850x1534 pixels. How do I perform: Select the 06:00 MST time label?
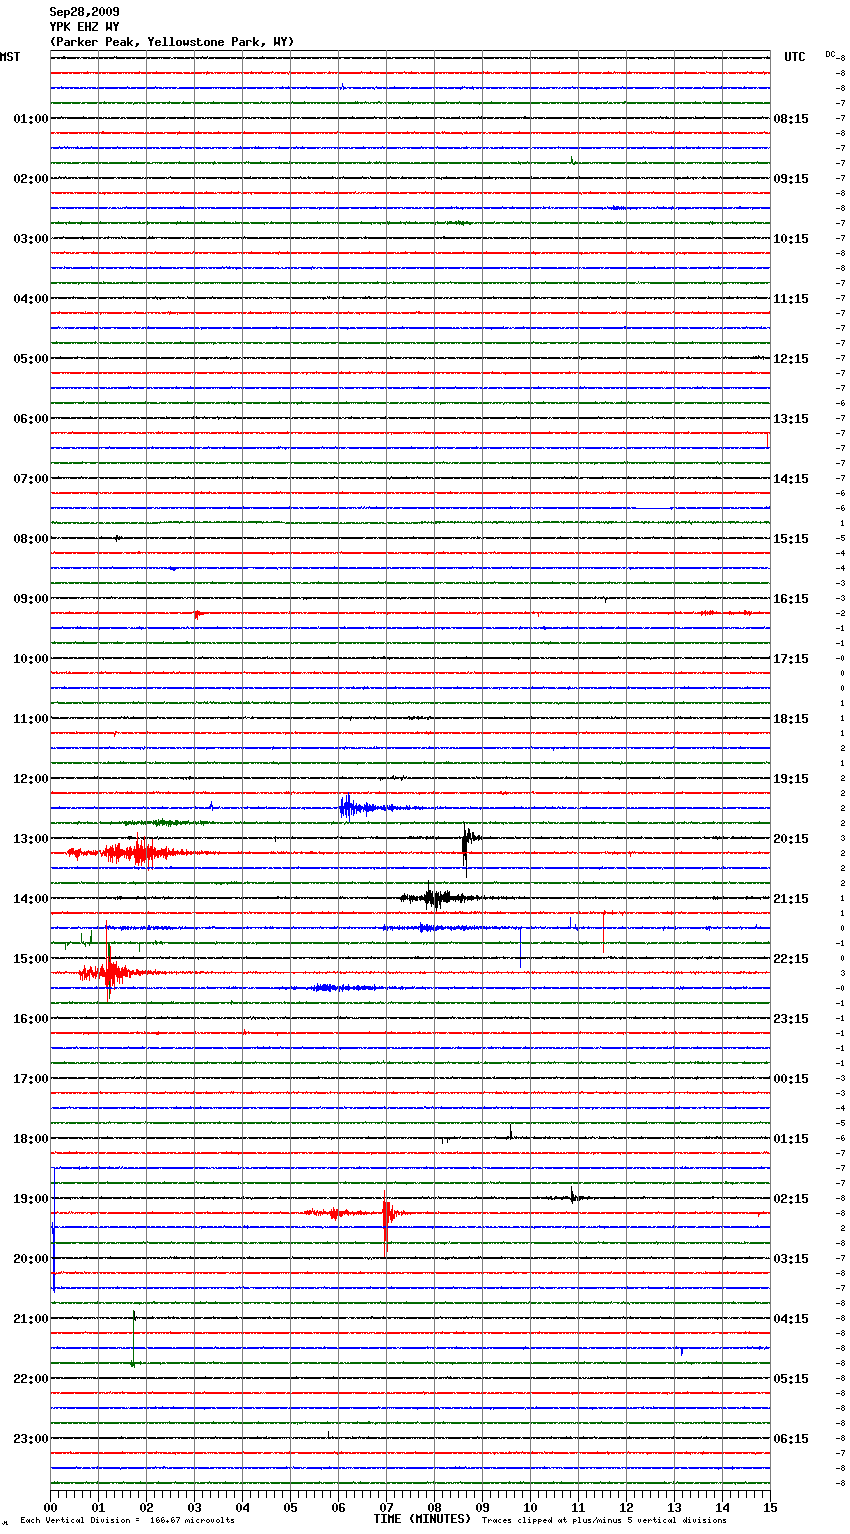[x=31, y=419]
